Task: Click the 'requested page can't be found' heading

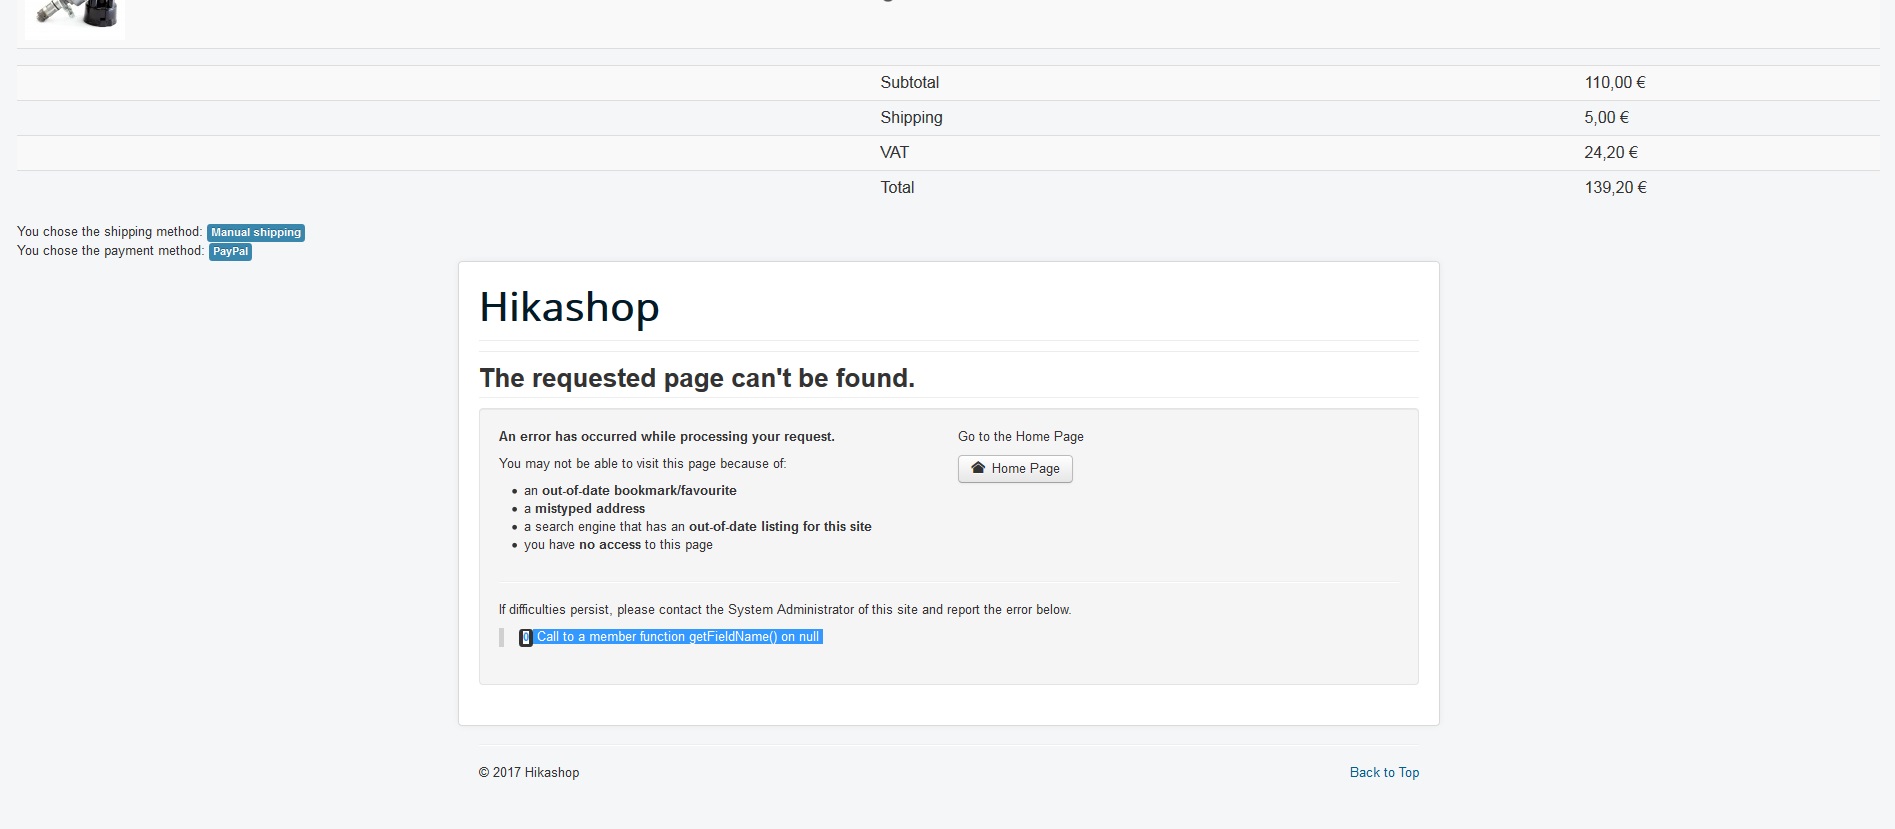Action: [697, 378]
